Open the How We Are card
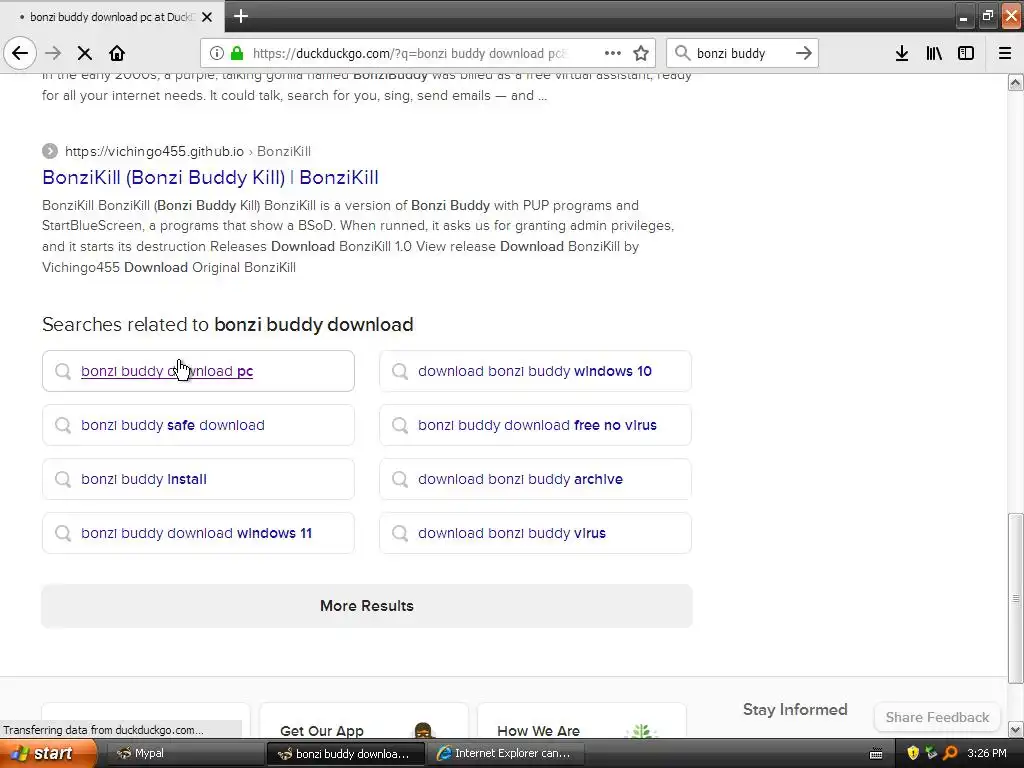The width and height of the screenshot is (1024, 768). click(x=581, y=720)
